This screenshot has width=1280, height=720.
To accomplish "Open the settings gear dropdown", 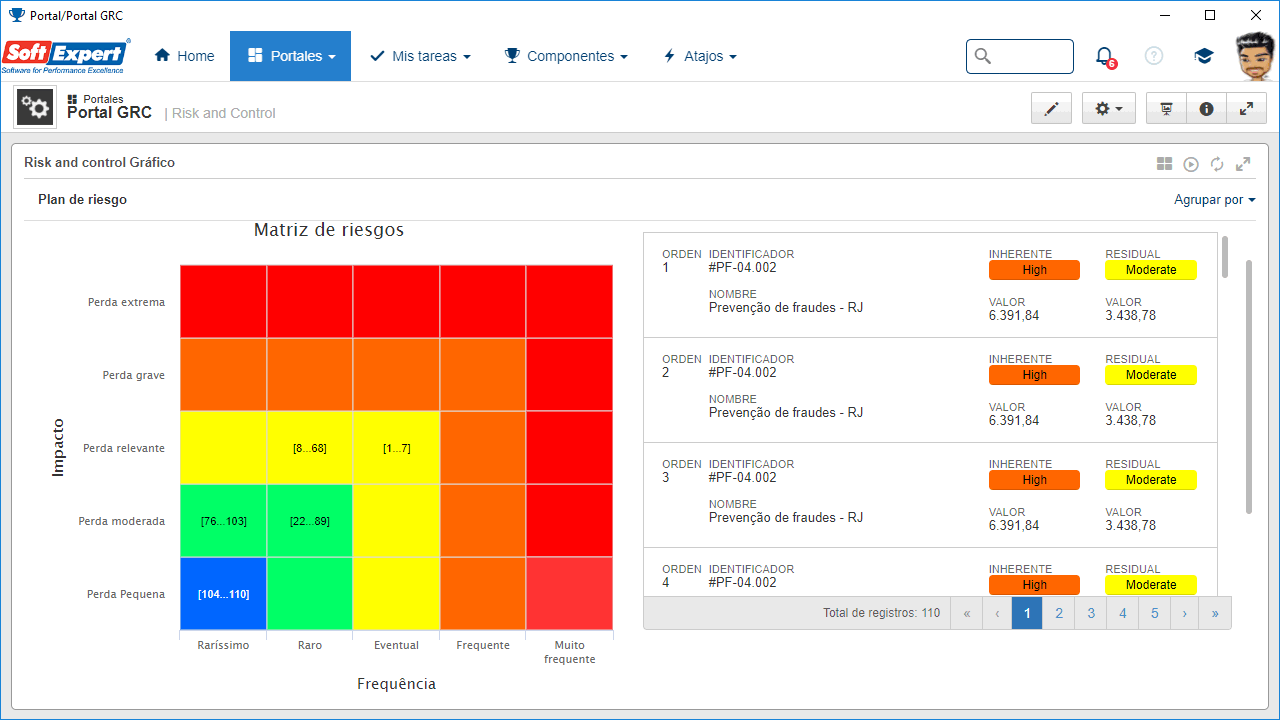I will pyautogui.click(x=1109, y=109).
